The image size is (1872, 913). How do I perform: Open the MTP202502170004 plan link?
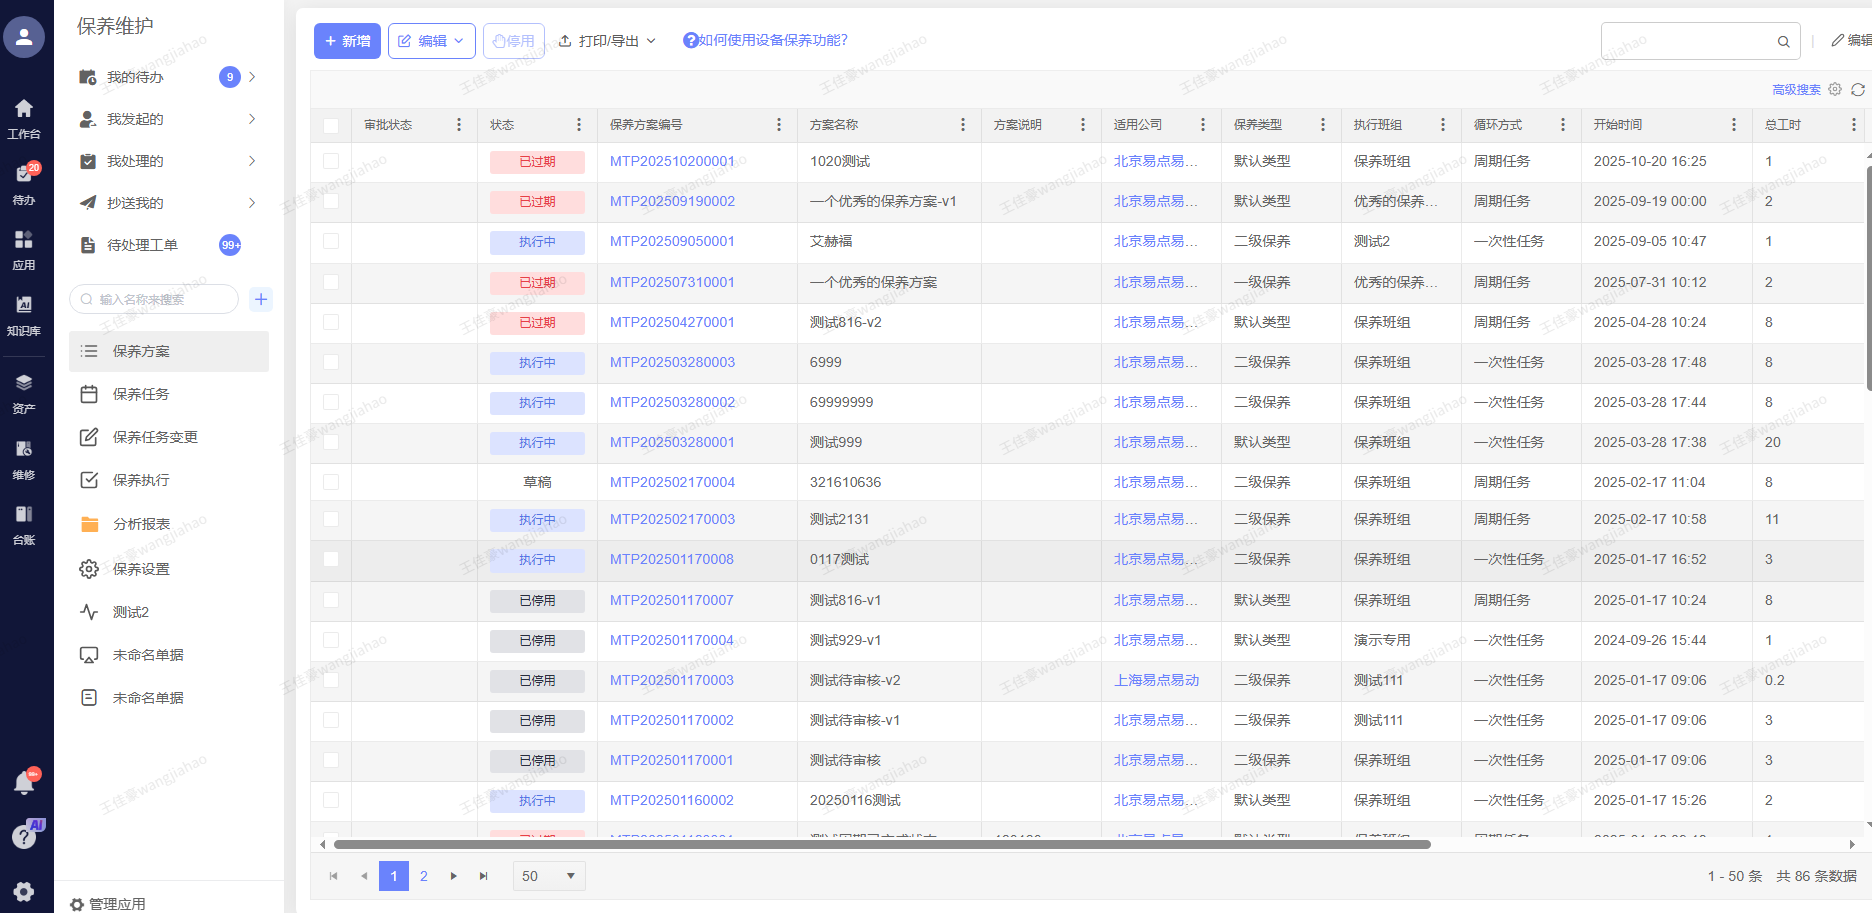[672, 482]
